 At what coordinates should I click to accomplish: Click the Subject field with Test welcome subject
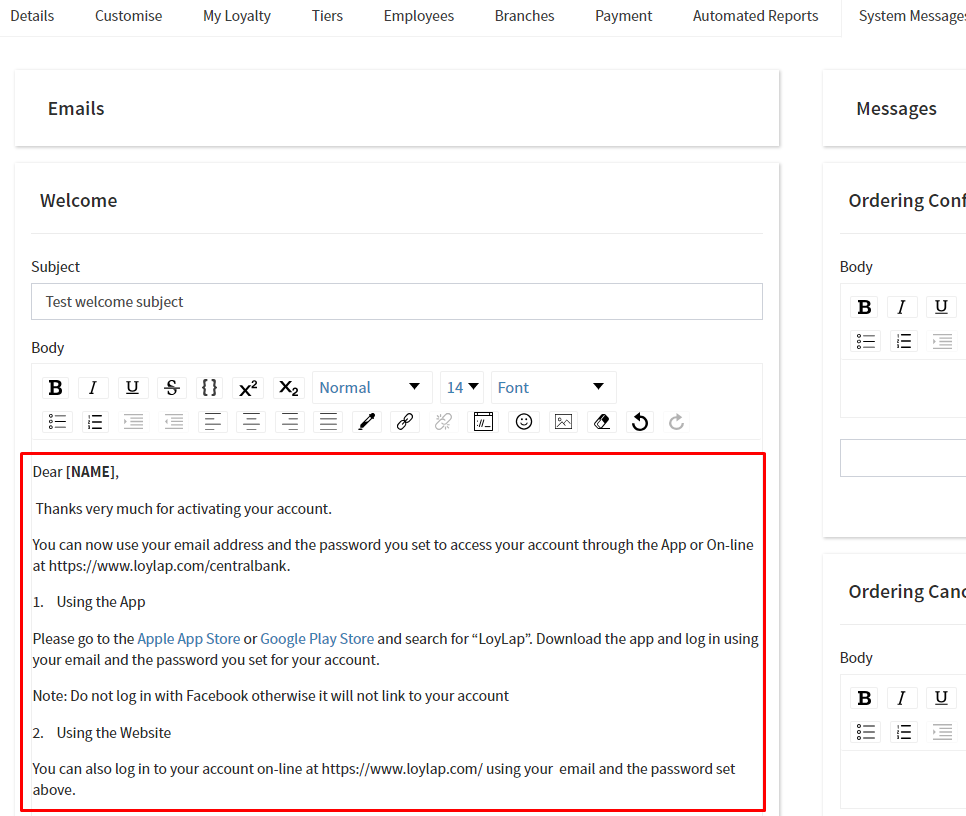[397, 302]
